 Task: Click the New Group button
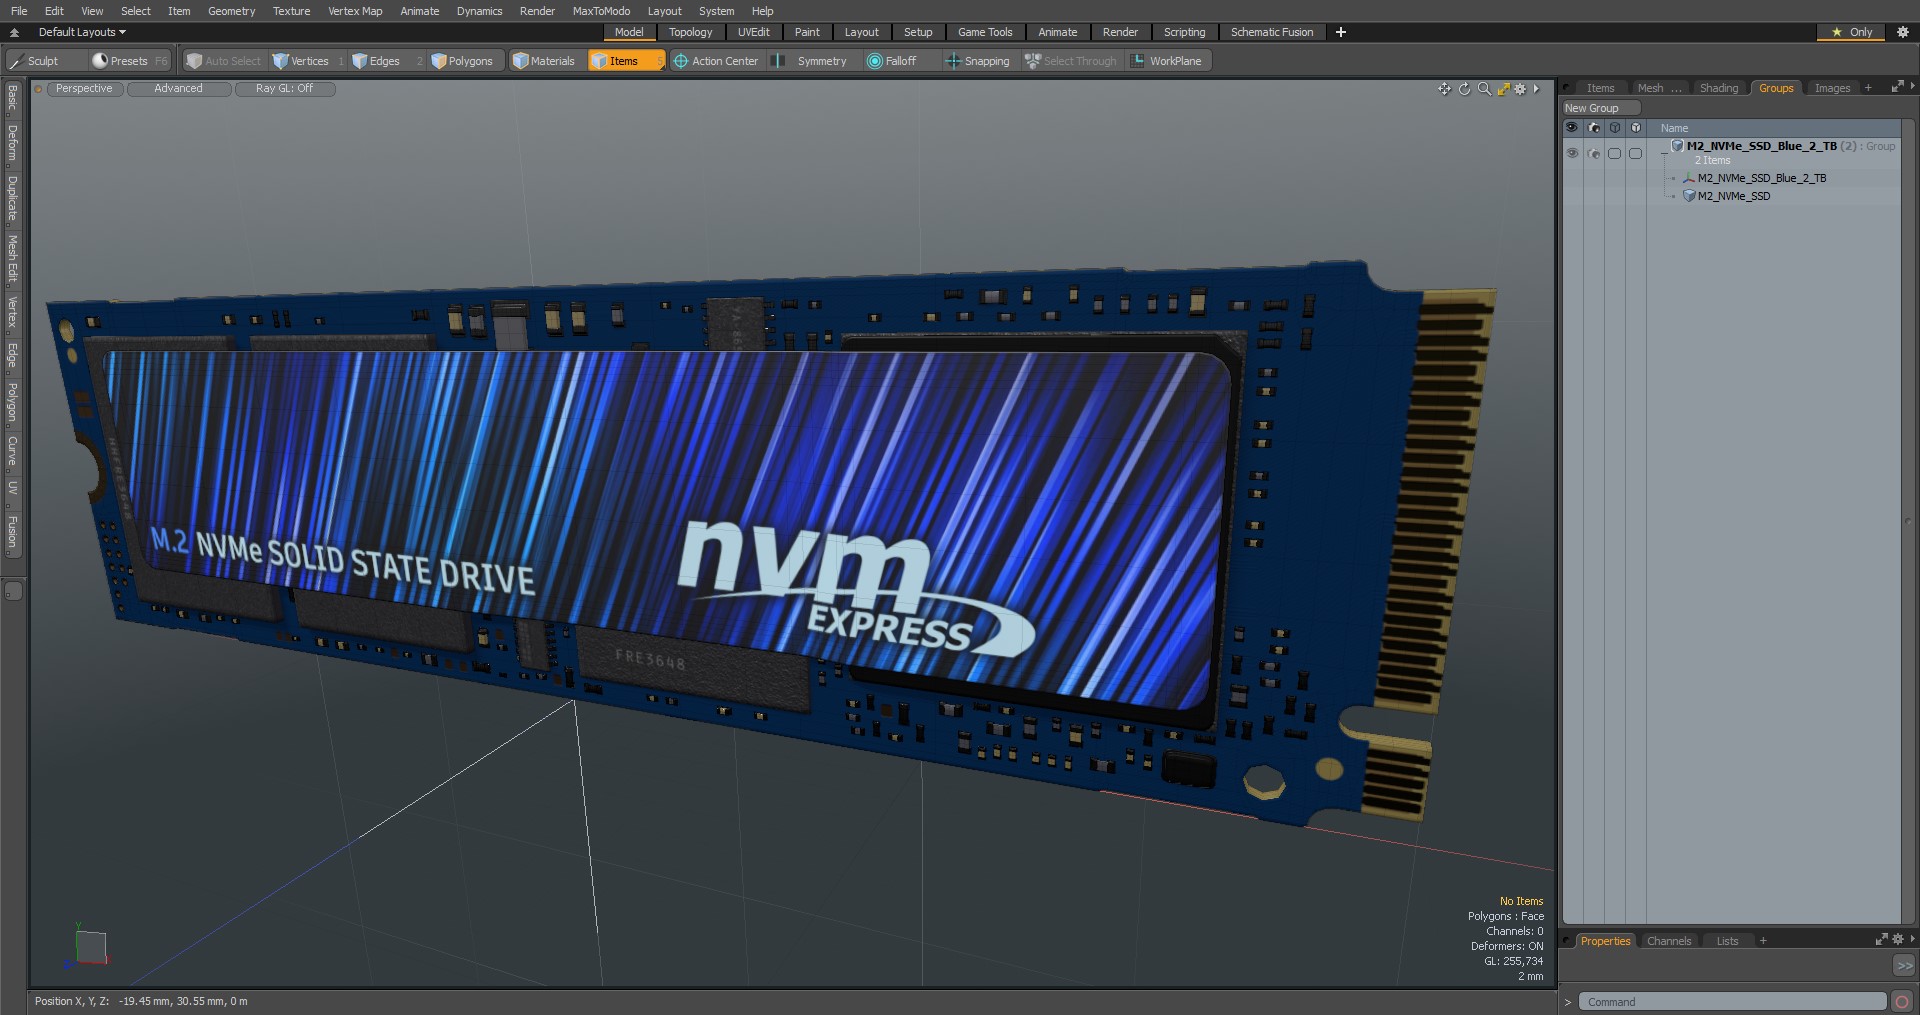[1601, 108]
